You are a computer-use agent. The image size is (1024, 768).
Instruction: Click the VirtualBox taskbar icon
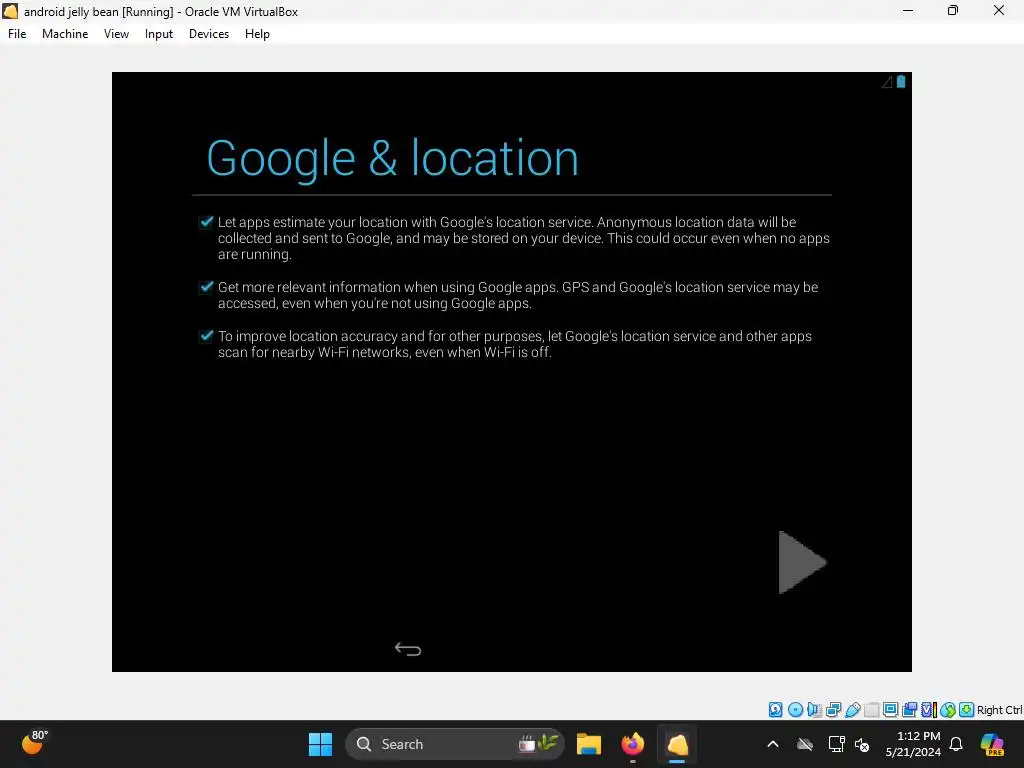pyautogui.click(x=677, y=744)
